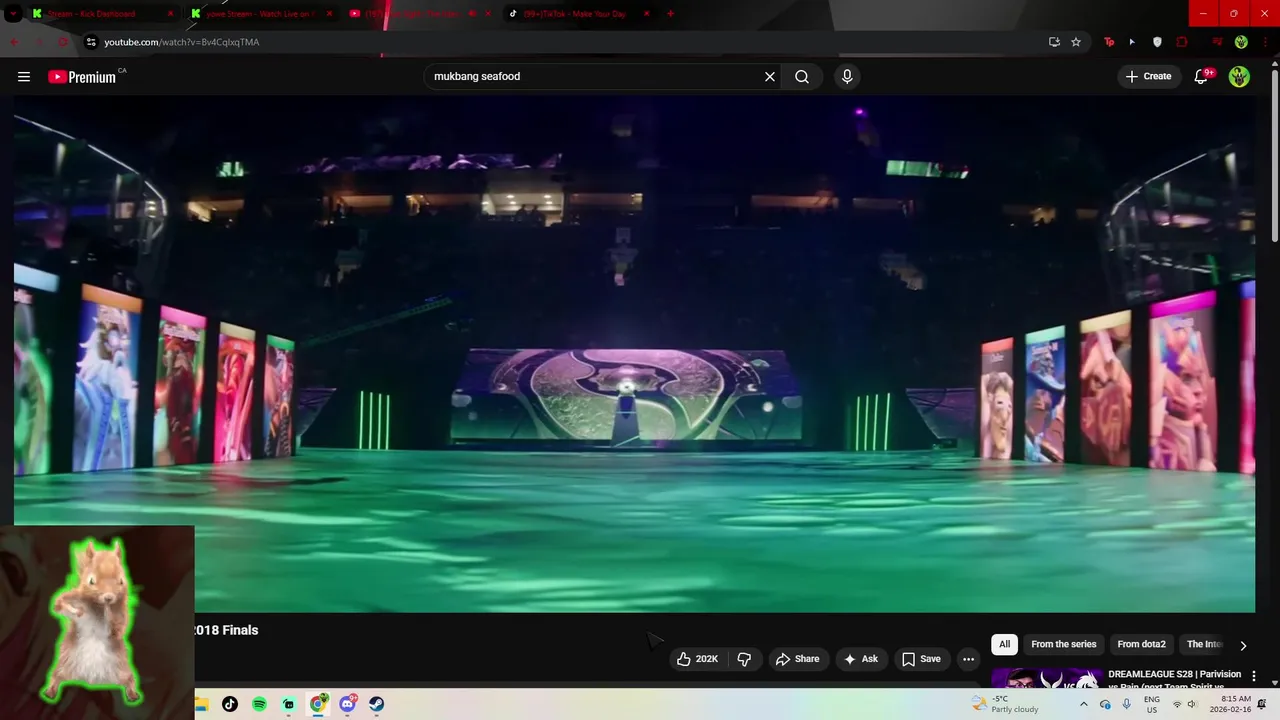Screen dimensions: 1280x720
Task: Open install/cast icon in address bar
Action: [1054, 42]
